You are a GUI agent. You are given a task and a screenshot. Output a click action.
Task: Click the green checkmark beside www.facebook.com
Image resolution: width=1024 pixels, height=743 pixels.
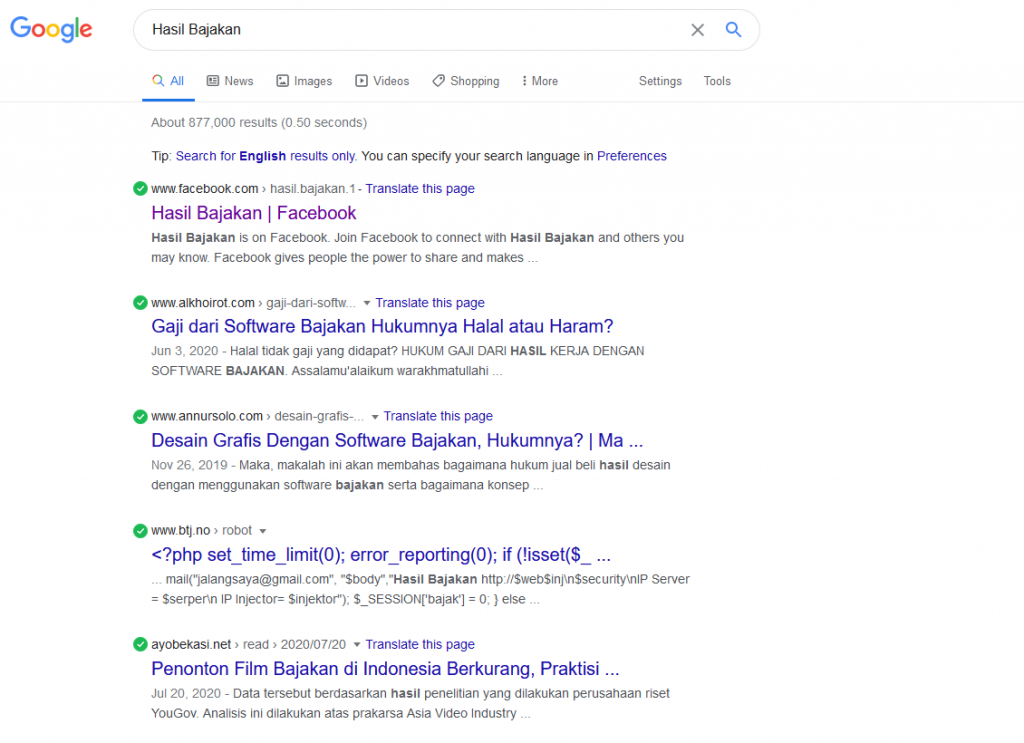coord(140,189)
